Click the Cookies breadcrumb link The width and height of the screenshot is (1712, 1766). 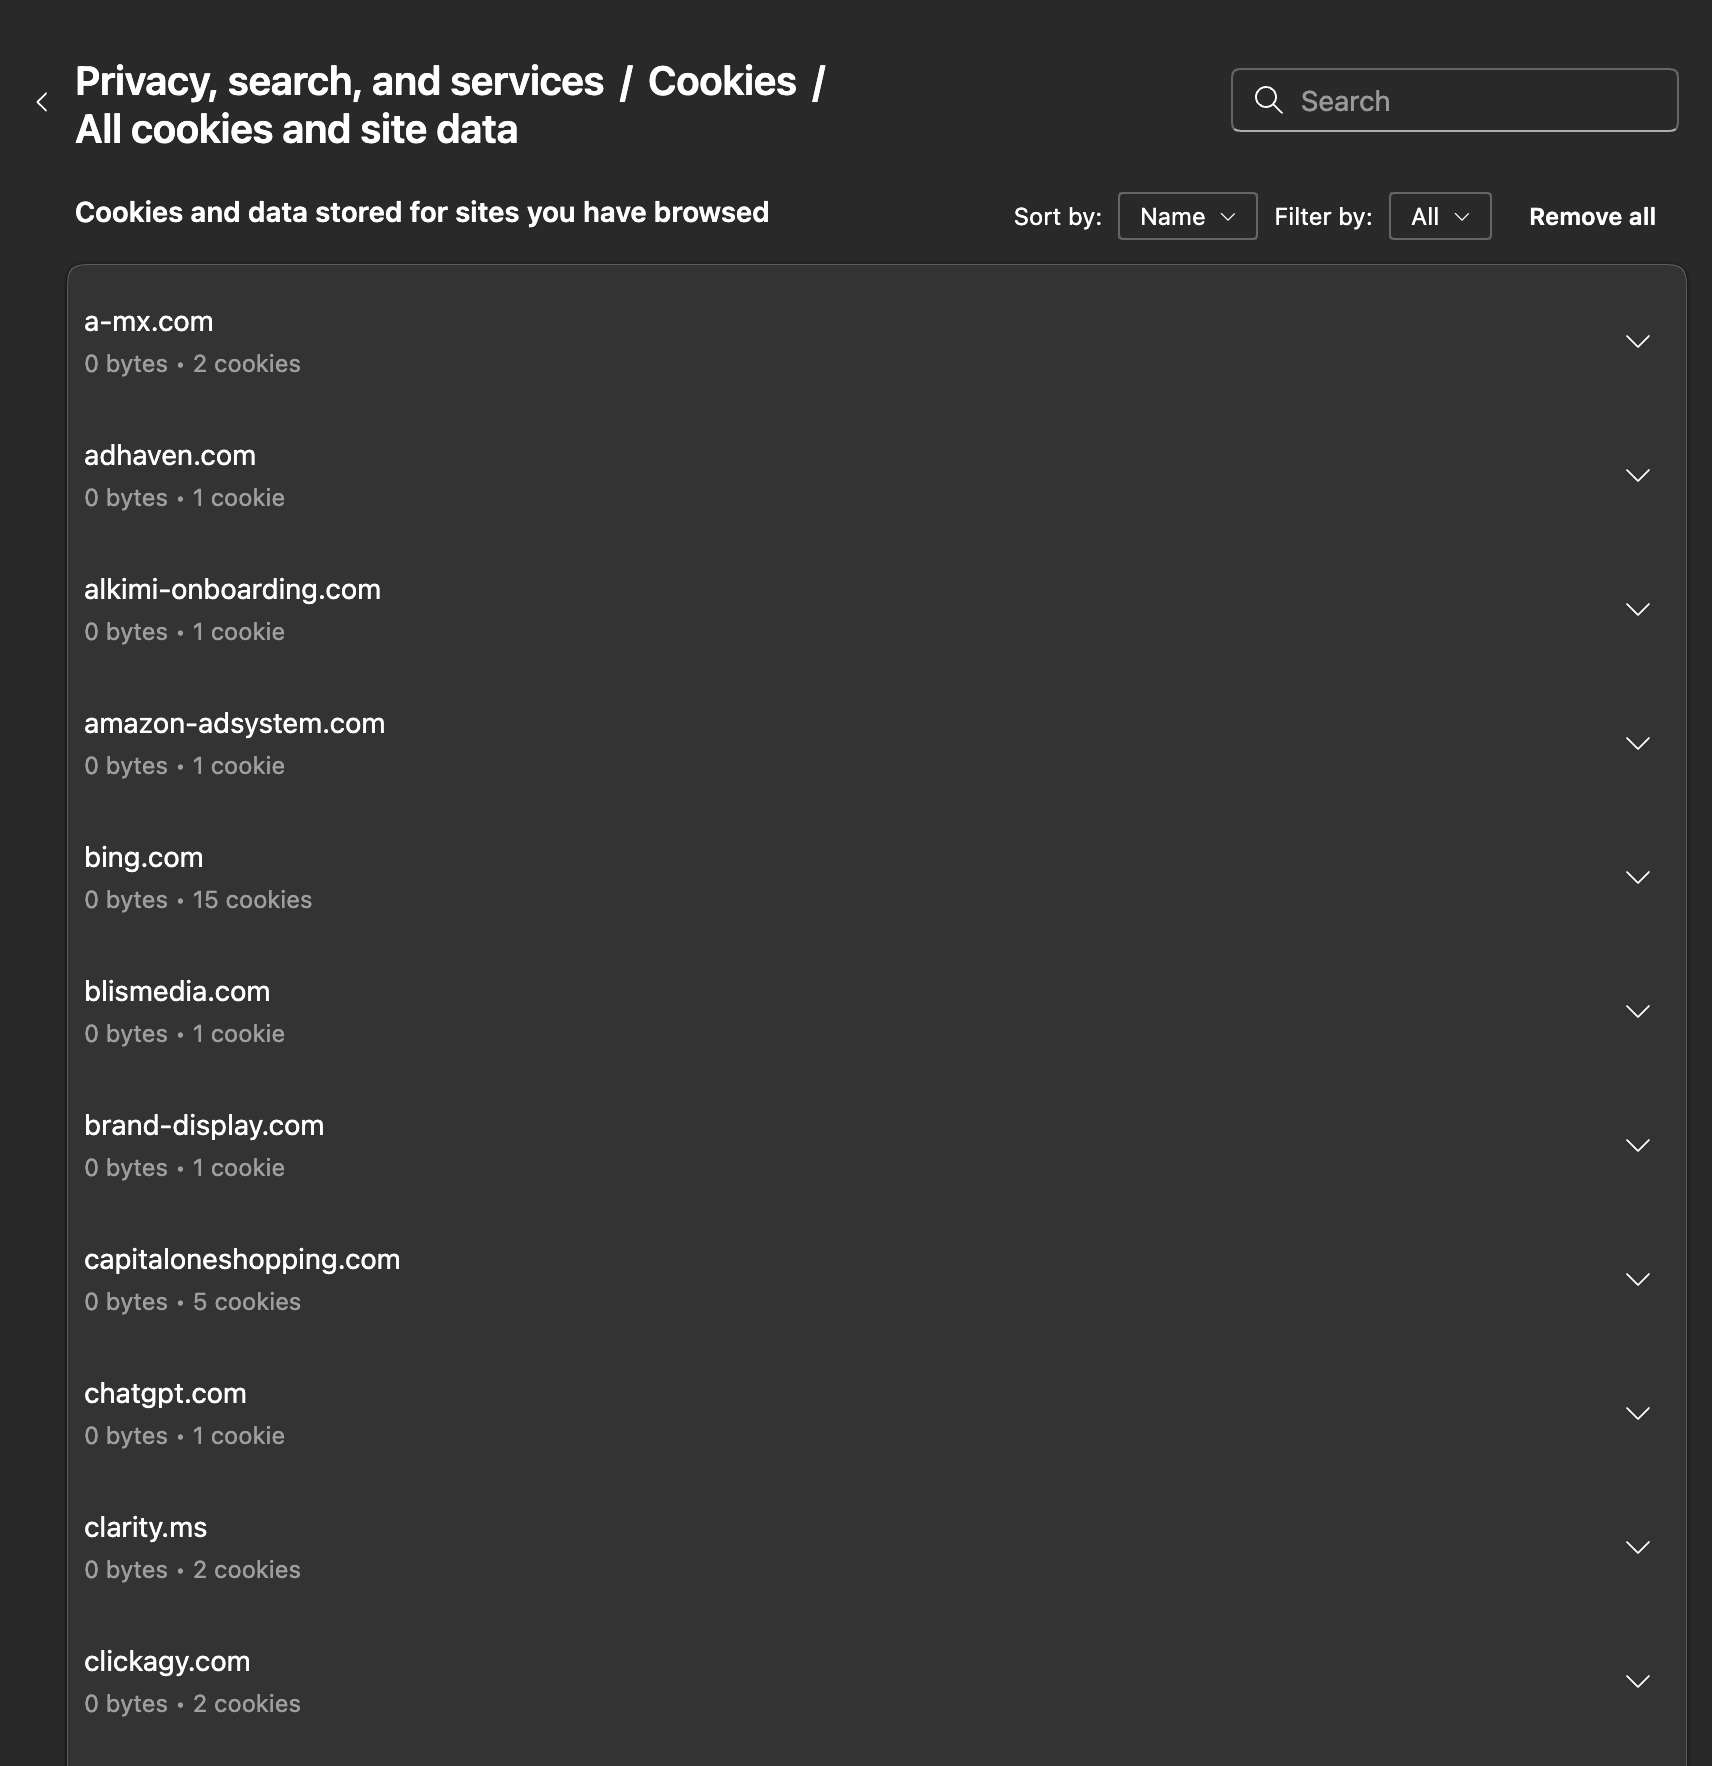[x=722, y=82]
